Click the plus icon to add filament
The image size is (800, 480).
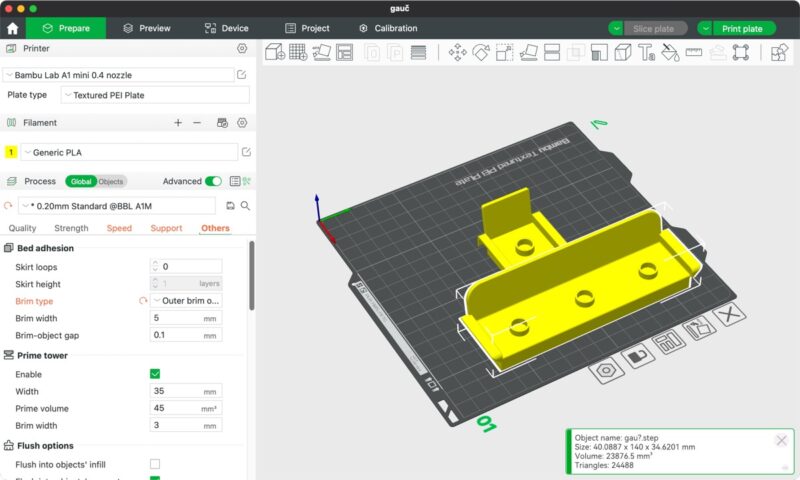(178, 123)
